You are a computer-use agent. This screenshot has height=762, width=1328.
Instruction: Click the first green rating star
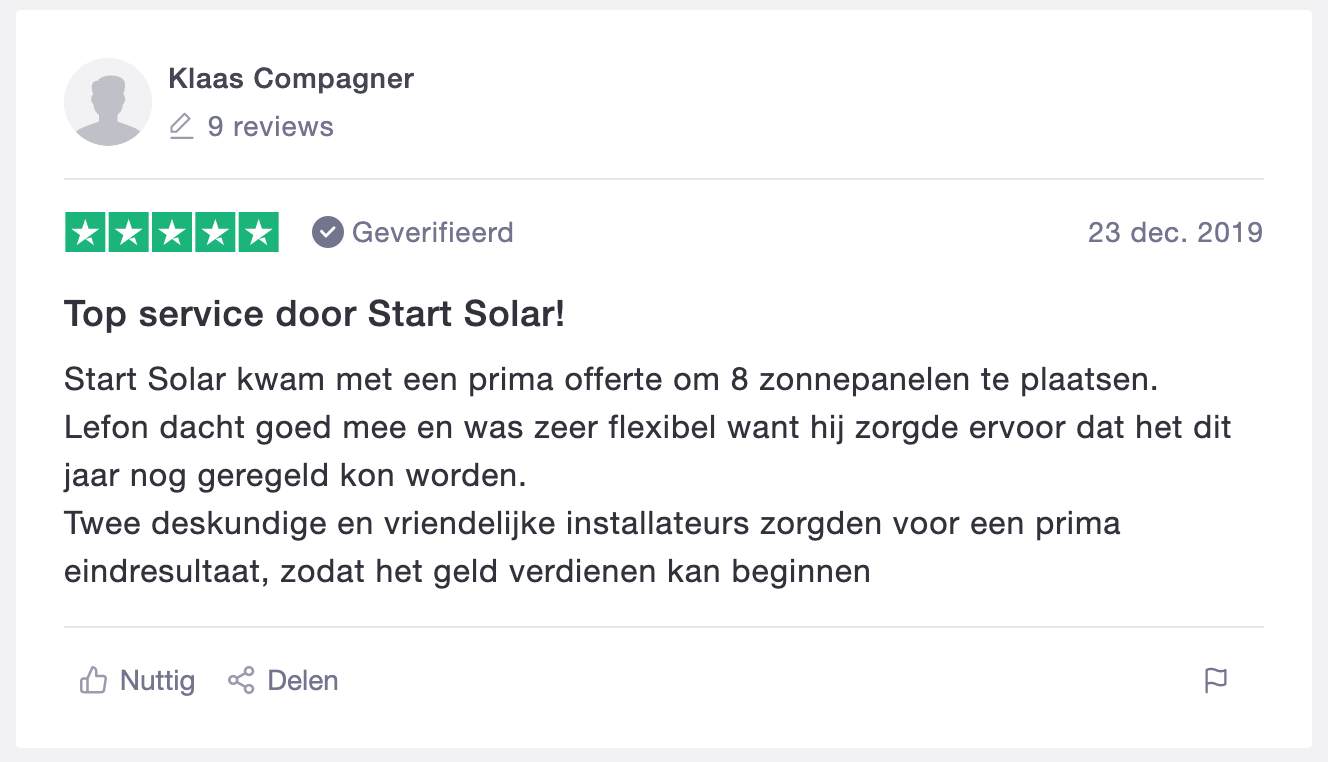point(86,233)
